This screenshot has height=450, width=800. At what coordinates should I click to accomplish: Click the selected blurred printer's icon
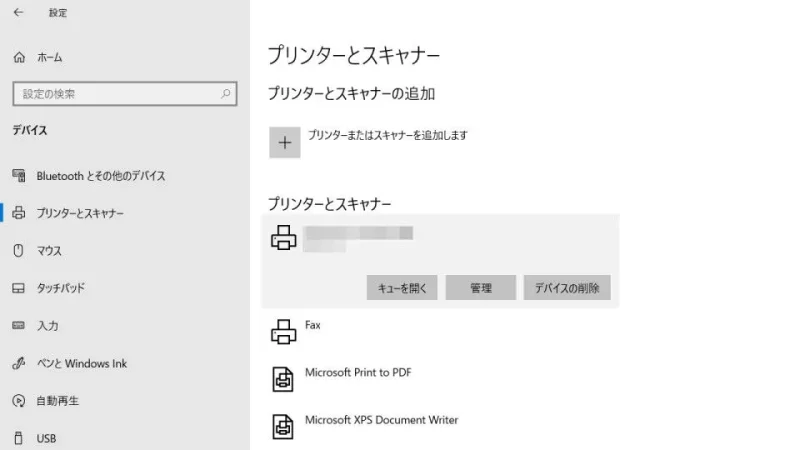284,238
